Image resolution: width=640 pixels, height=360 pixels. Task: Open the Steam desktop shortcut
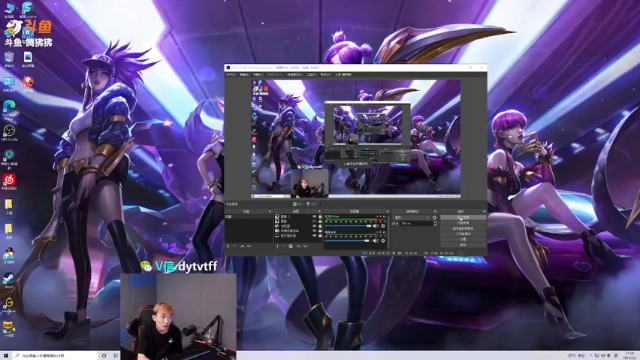tap(9, 280)
